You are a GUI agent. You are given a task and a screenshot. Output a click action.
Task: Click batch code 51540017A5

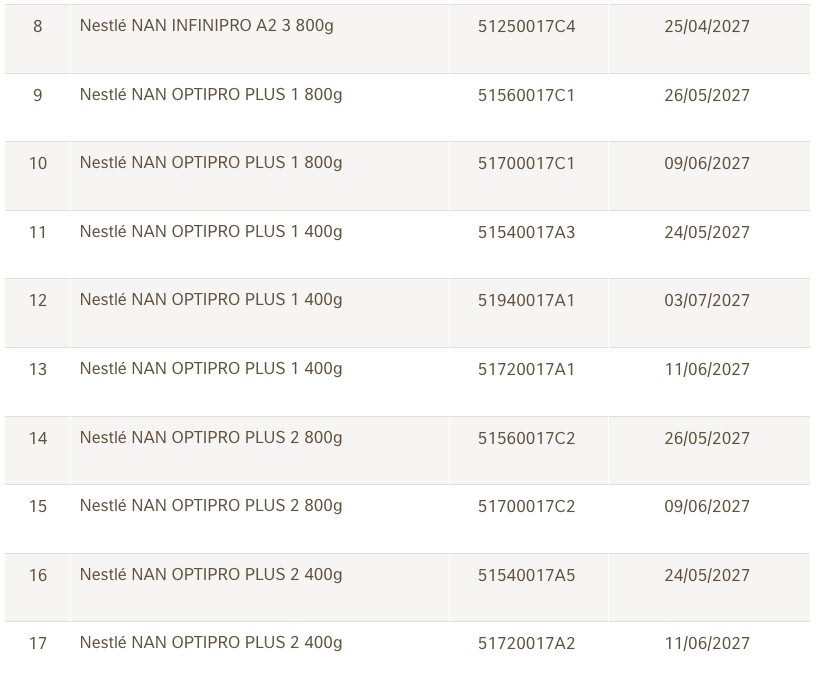[x=526, y=575]
